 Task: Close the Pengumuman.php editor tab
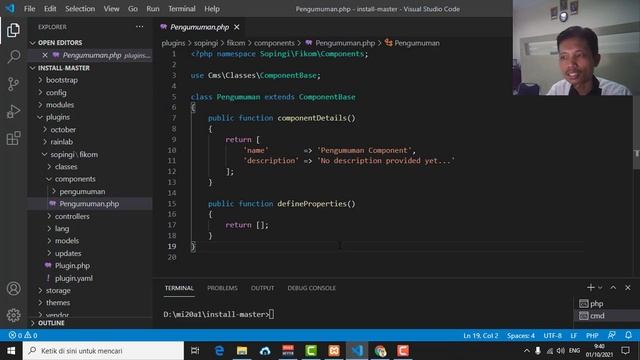point(237,27)
